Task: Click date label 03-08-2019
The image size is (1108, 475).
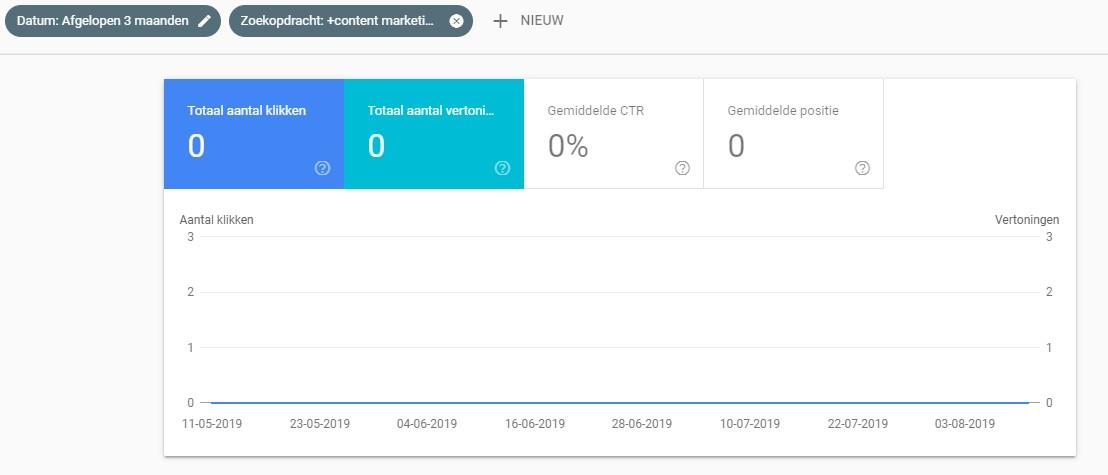Action: tap(965, 424)
